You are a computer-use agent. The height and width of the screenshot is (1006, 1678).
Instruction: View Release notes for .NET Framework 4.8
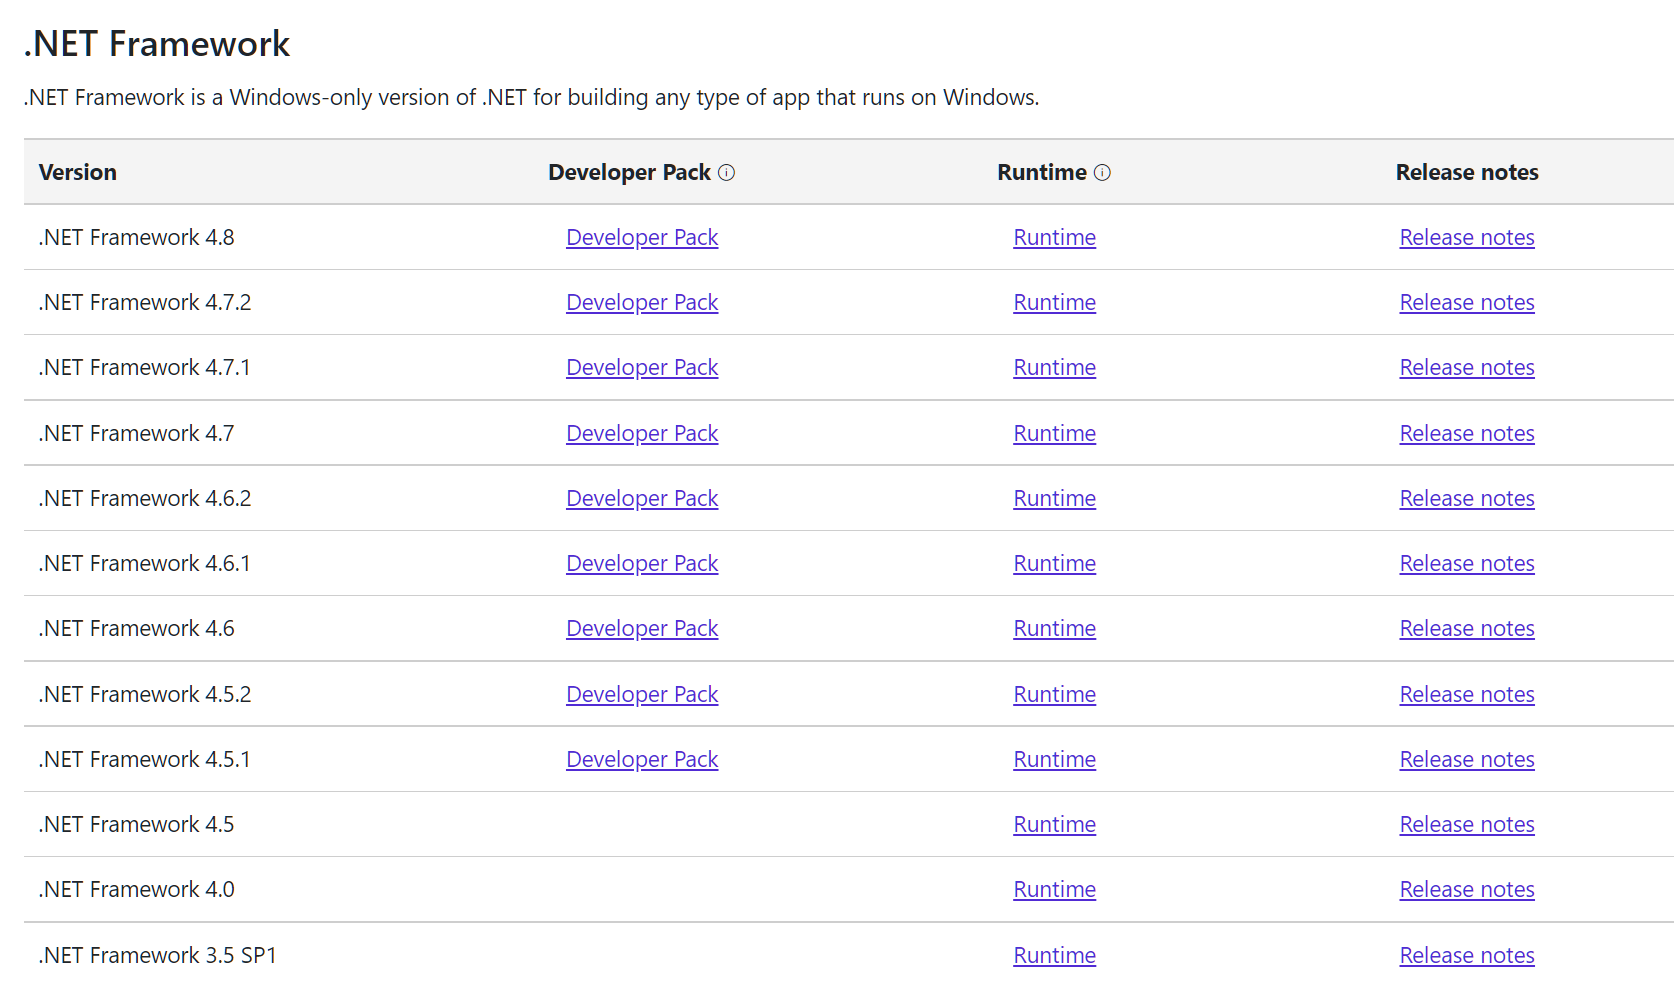click(1466, 238)
